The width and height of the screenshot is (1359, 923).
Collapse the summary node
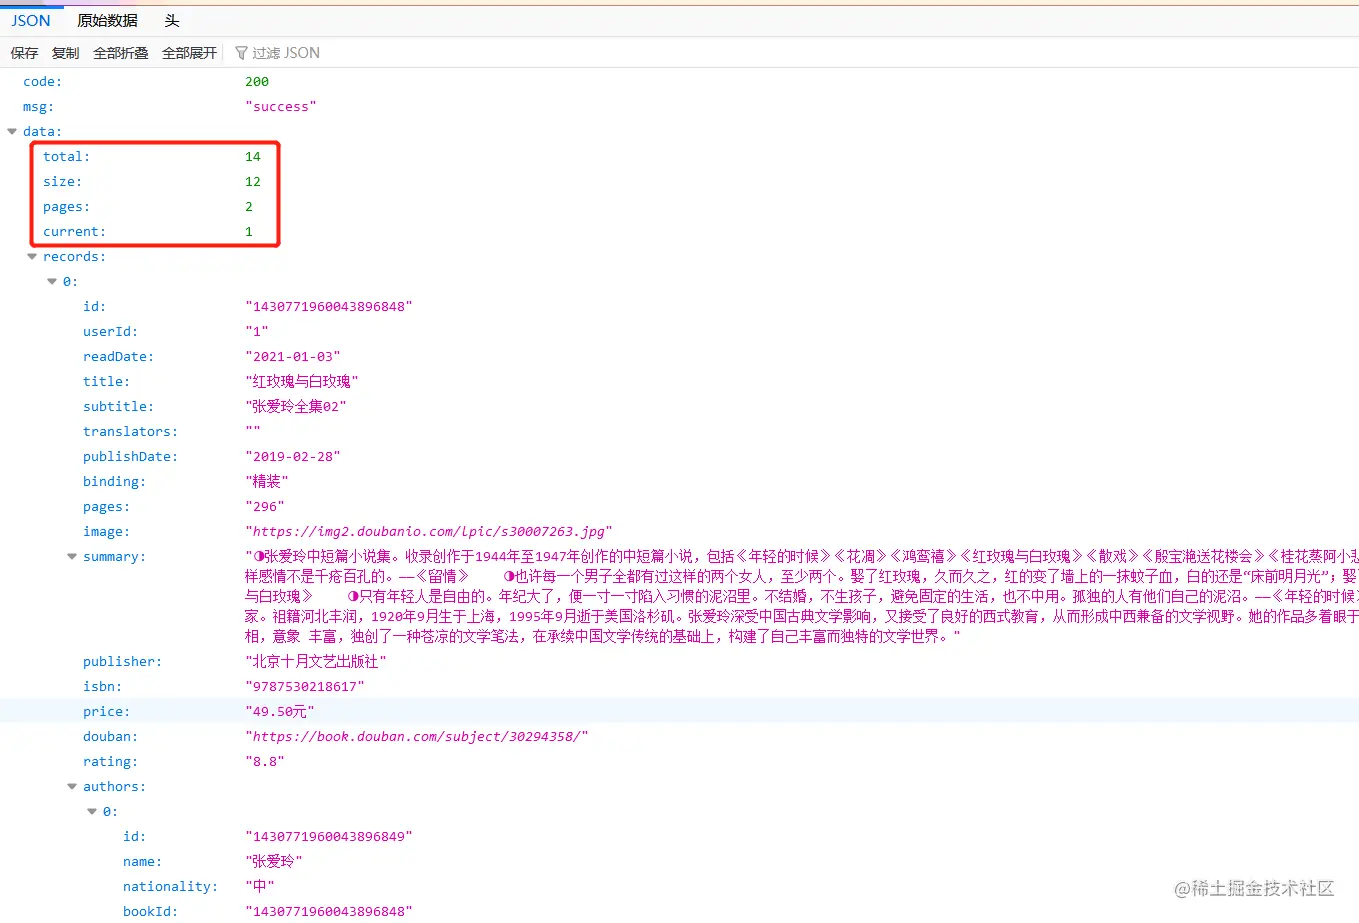(x=72, y=557)
